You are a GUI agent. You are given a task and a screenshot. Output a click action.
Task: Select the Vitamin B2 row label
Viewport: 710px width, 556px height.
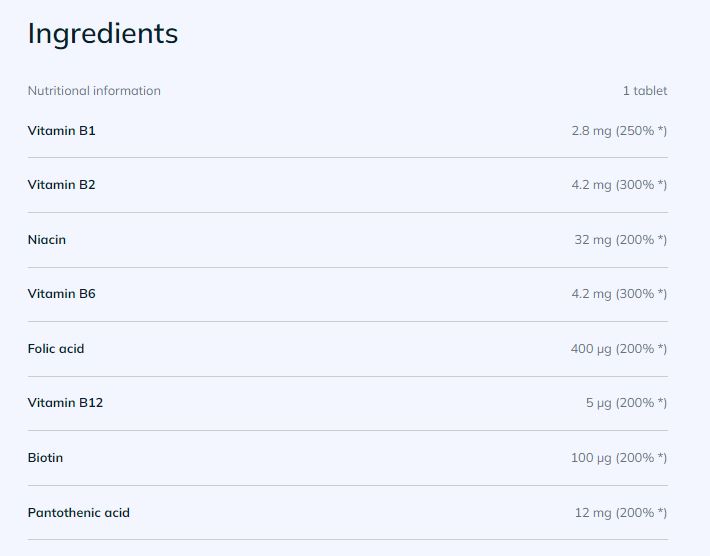tap(62, 185)
